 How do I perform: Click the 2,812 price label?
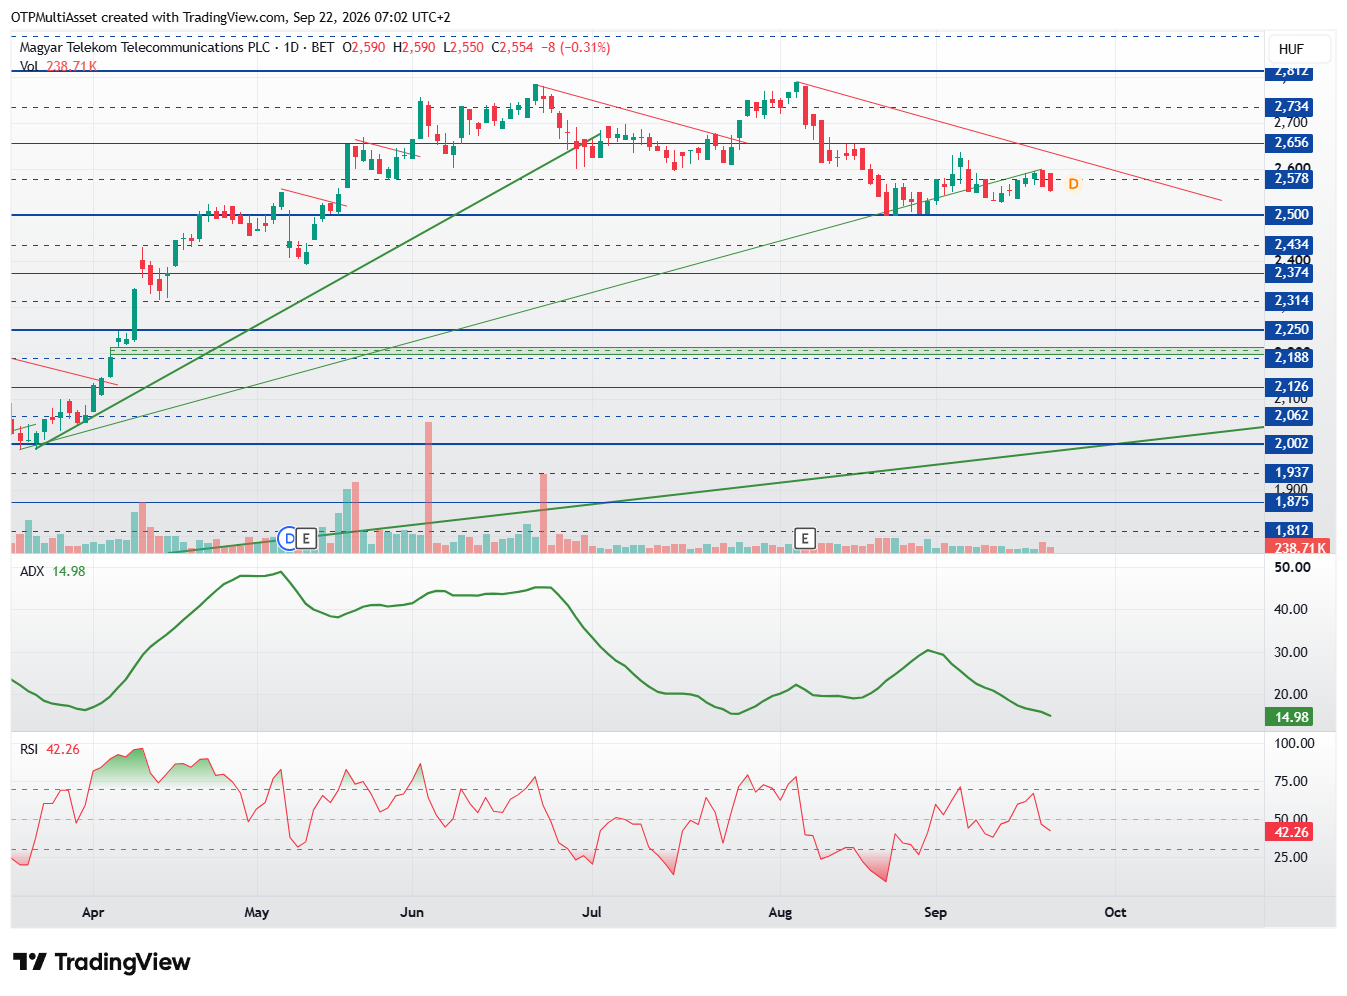[x=1291, y=71]
